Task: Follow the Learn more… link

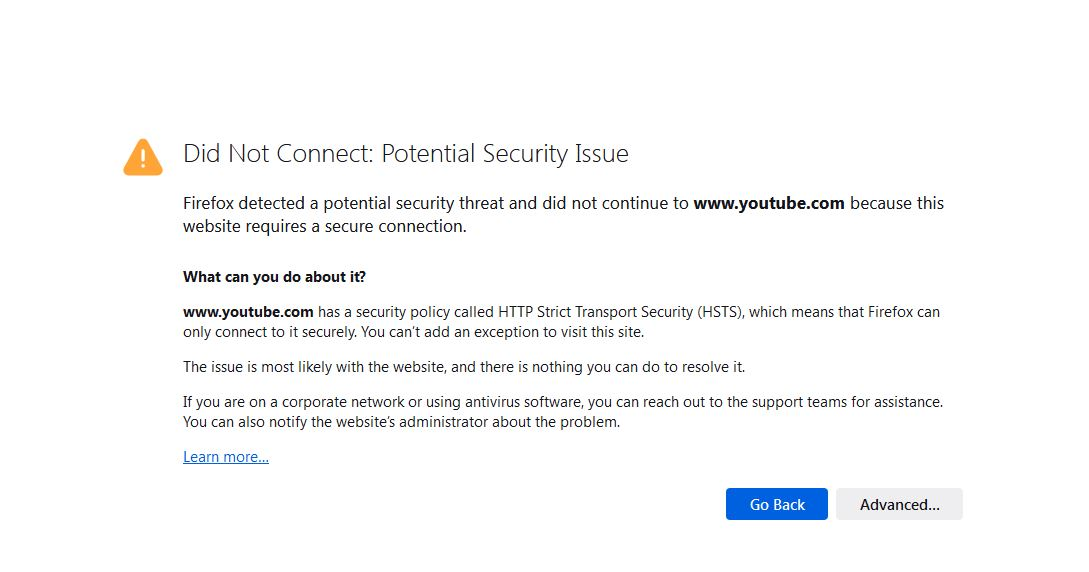Action: tap(226, 457)
